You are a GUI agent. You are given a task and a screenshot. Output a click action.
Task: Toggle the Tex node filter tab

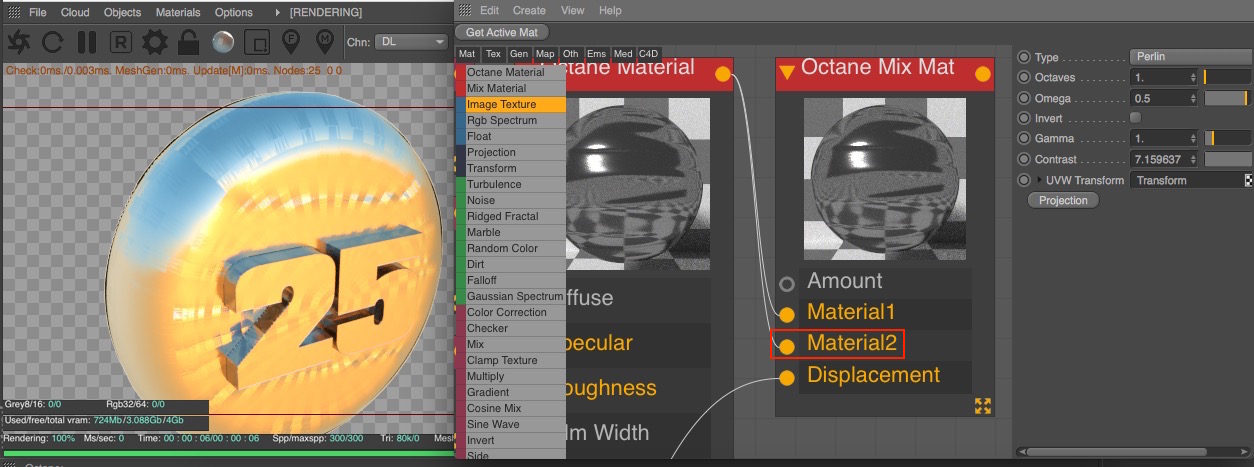[x=493, y=54]
